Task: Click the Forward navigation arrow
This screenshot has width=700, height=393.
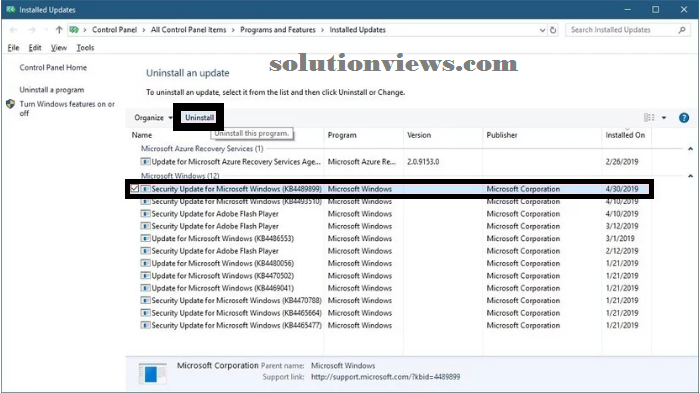Action: point(32,30)
